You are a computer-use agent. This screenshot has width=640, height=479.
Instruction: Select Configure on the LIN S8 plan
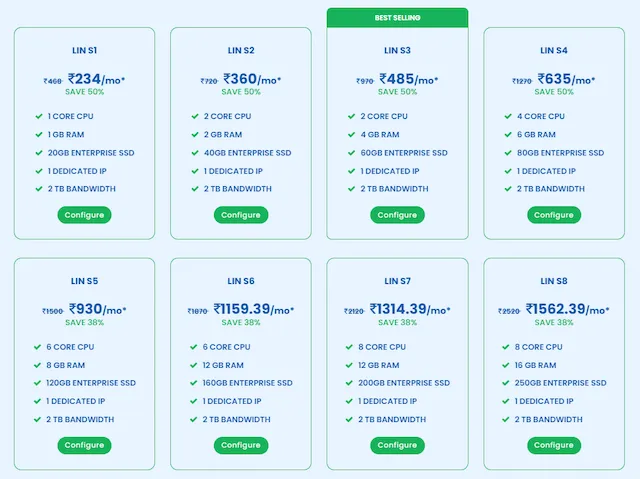click(x=554, y=445)
